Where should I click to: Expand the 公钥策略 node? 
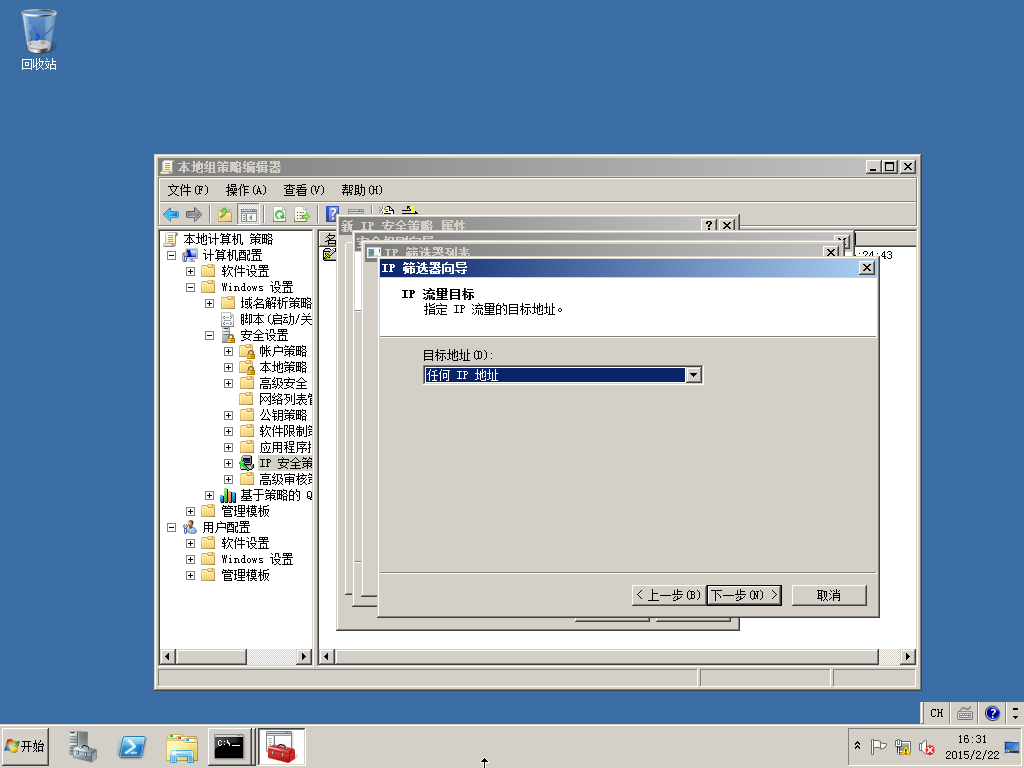[228, 415]
